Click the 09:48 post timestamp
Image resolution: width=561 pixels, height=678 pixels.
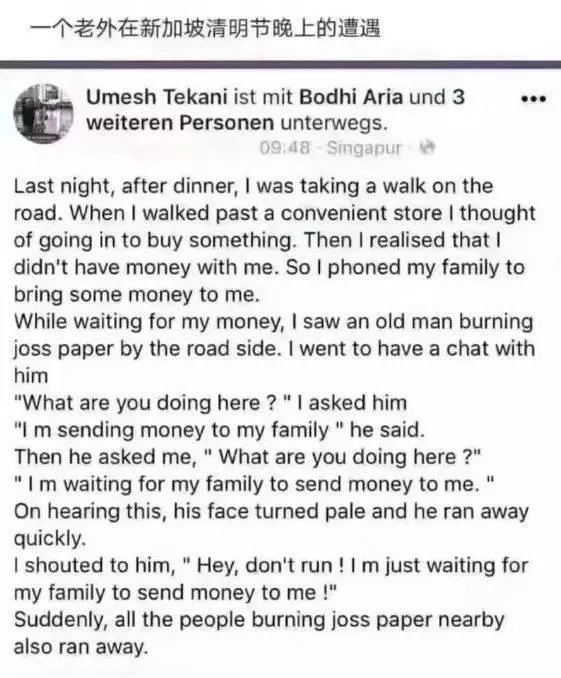pos(285,148)
